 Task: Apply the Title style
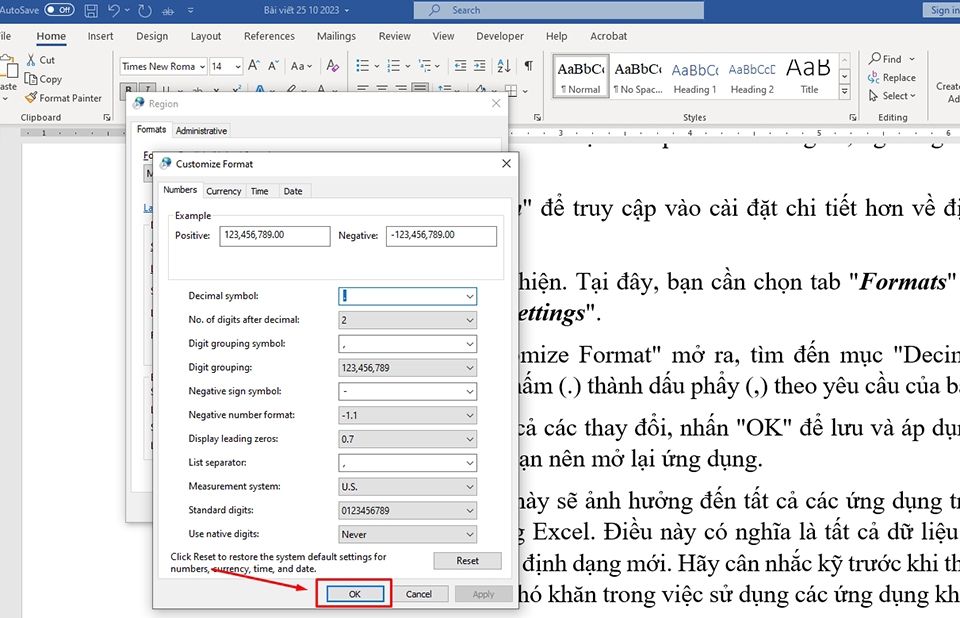[809, 77]
